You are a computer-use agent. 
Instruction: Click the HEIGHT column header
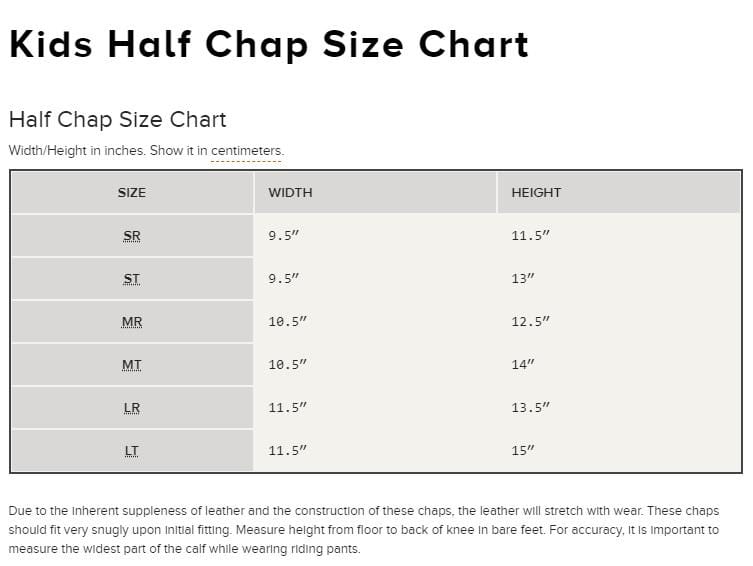536,192
